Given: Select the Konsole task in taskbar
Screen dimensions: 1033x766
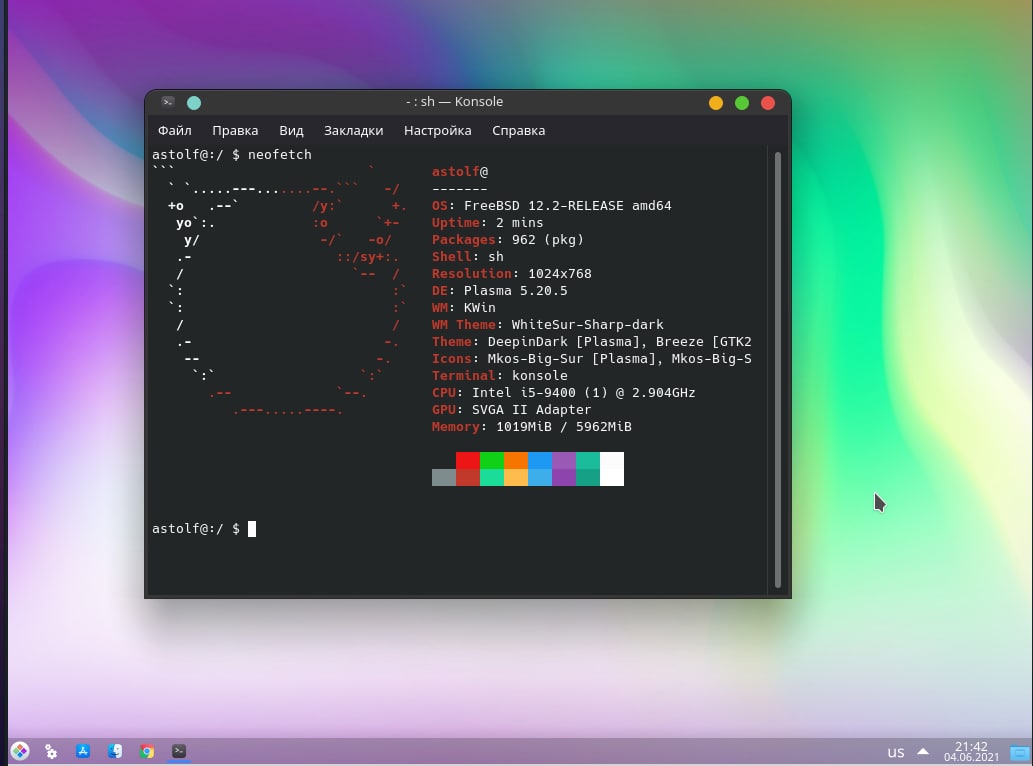Looking at the screenshot, I should click(x=179, y=751).
